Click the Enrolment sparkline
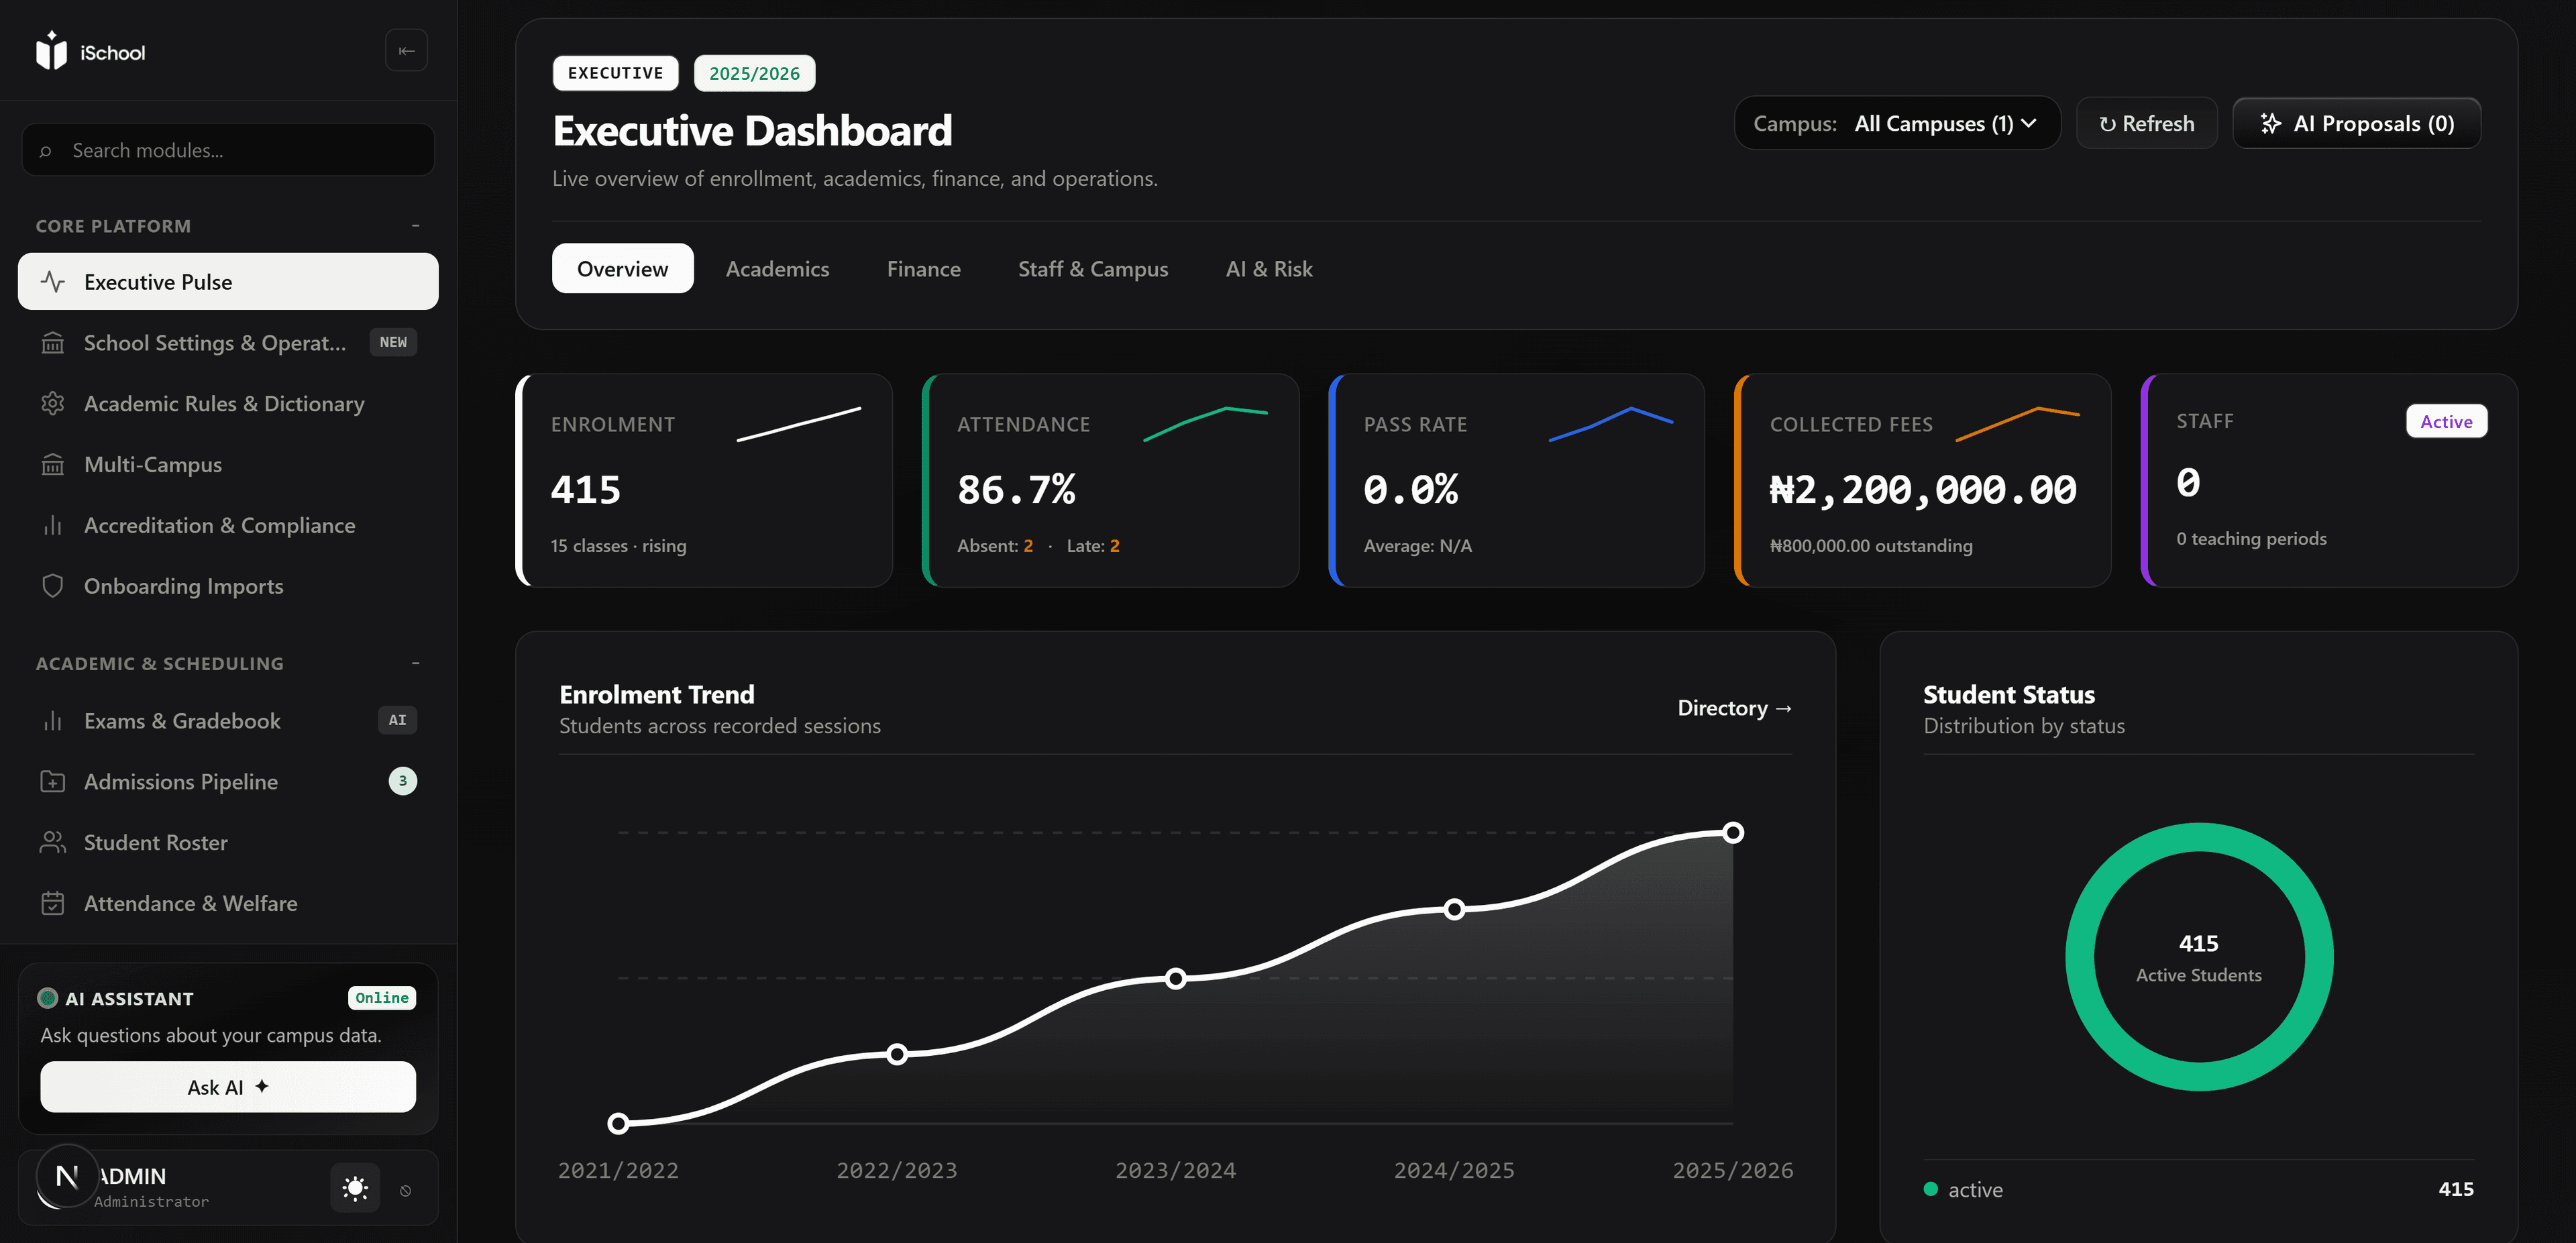The width and height of the screenshot is (2576, 1243). tap(798, 424)
